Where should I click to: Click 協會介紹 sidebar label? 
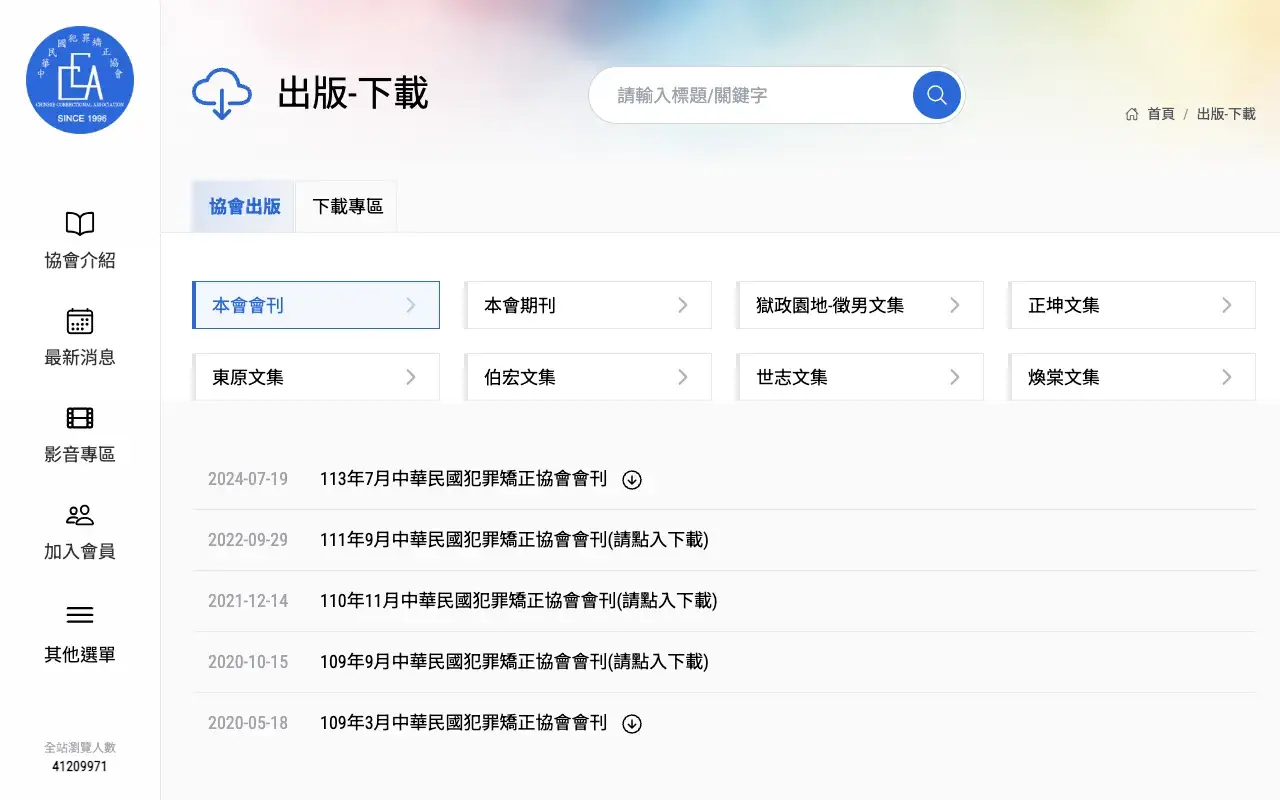point(80,261)
